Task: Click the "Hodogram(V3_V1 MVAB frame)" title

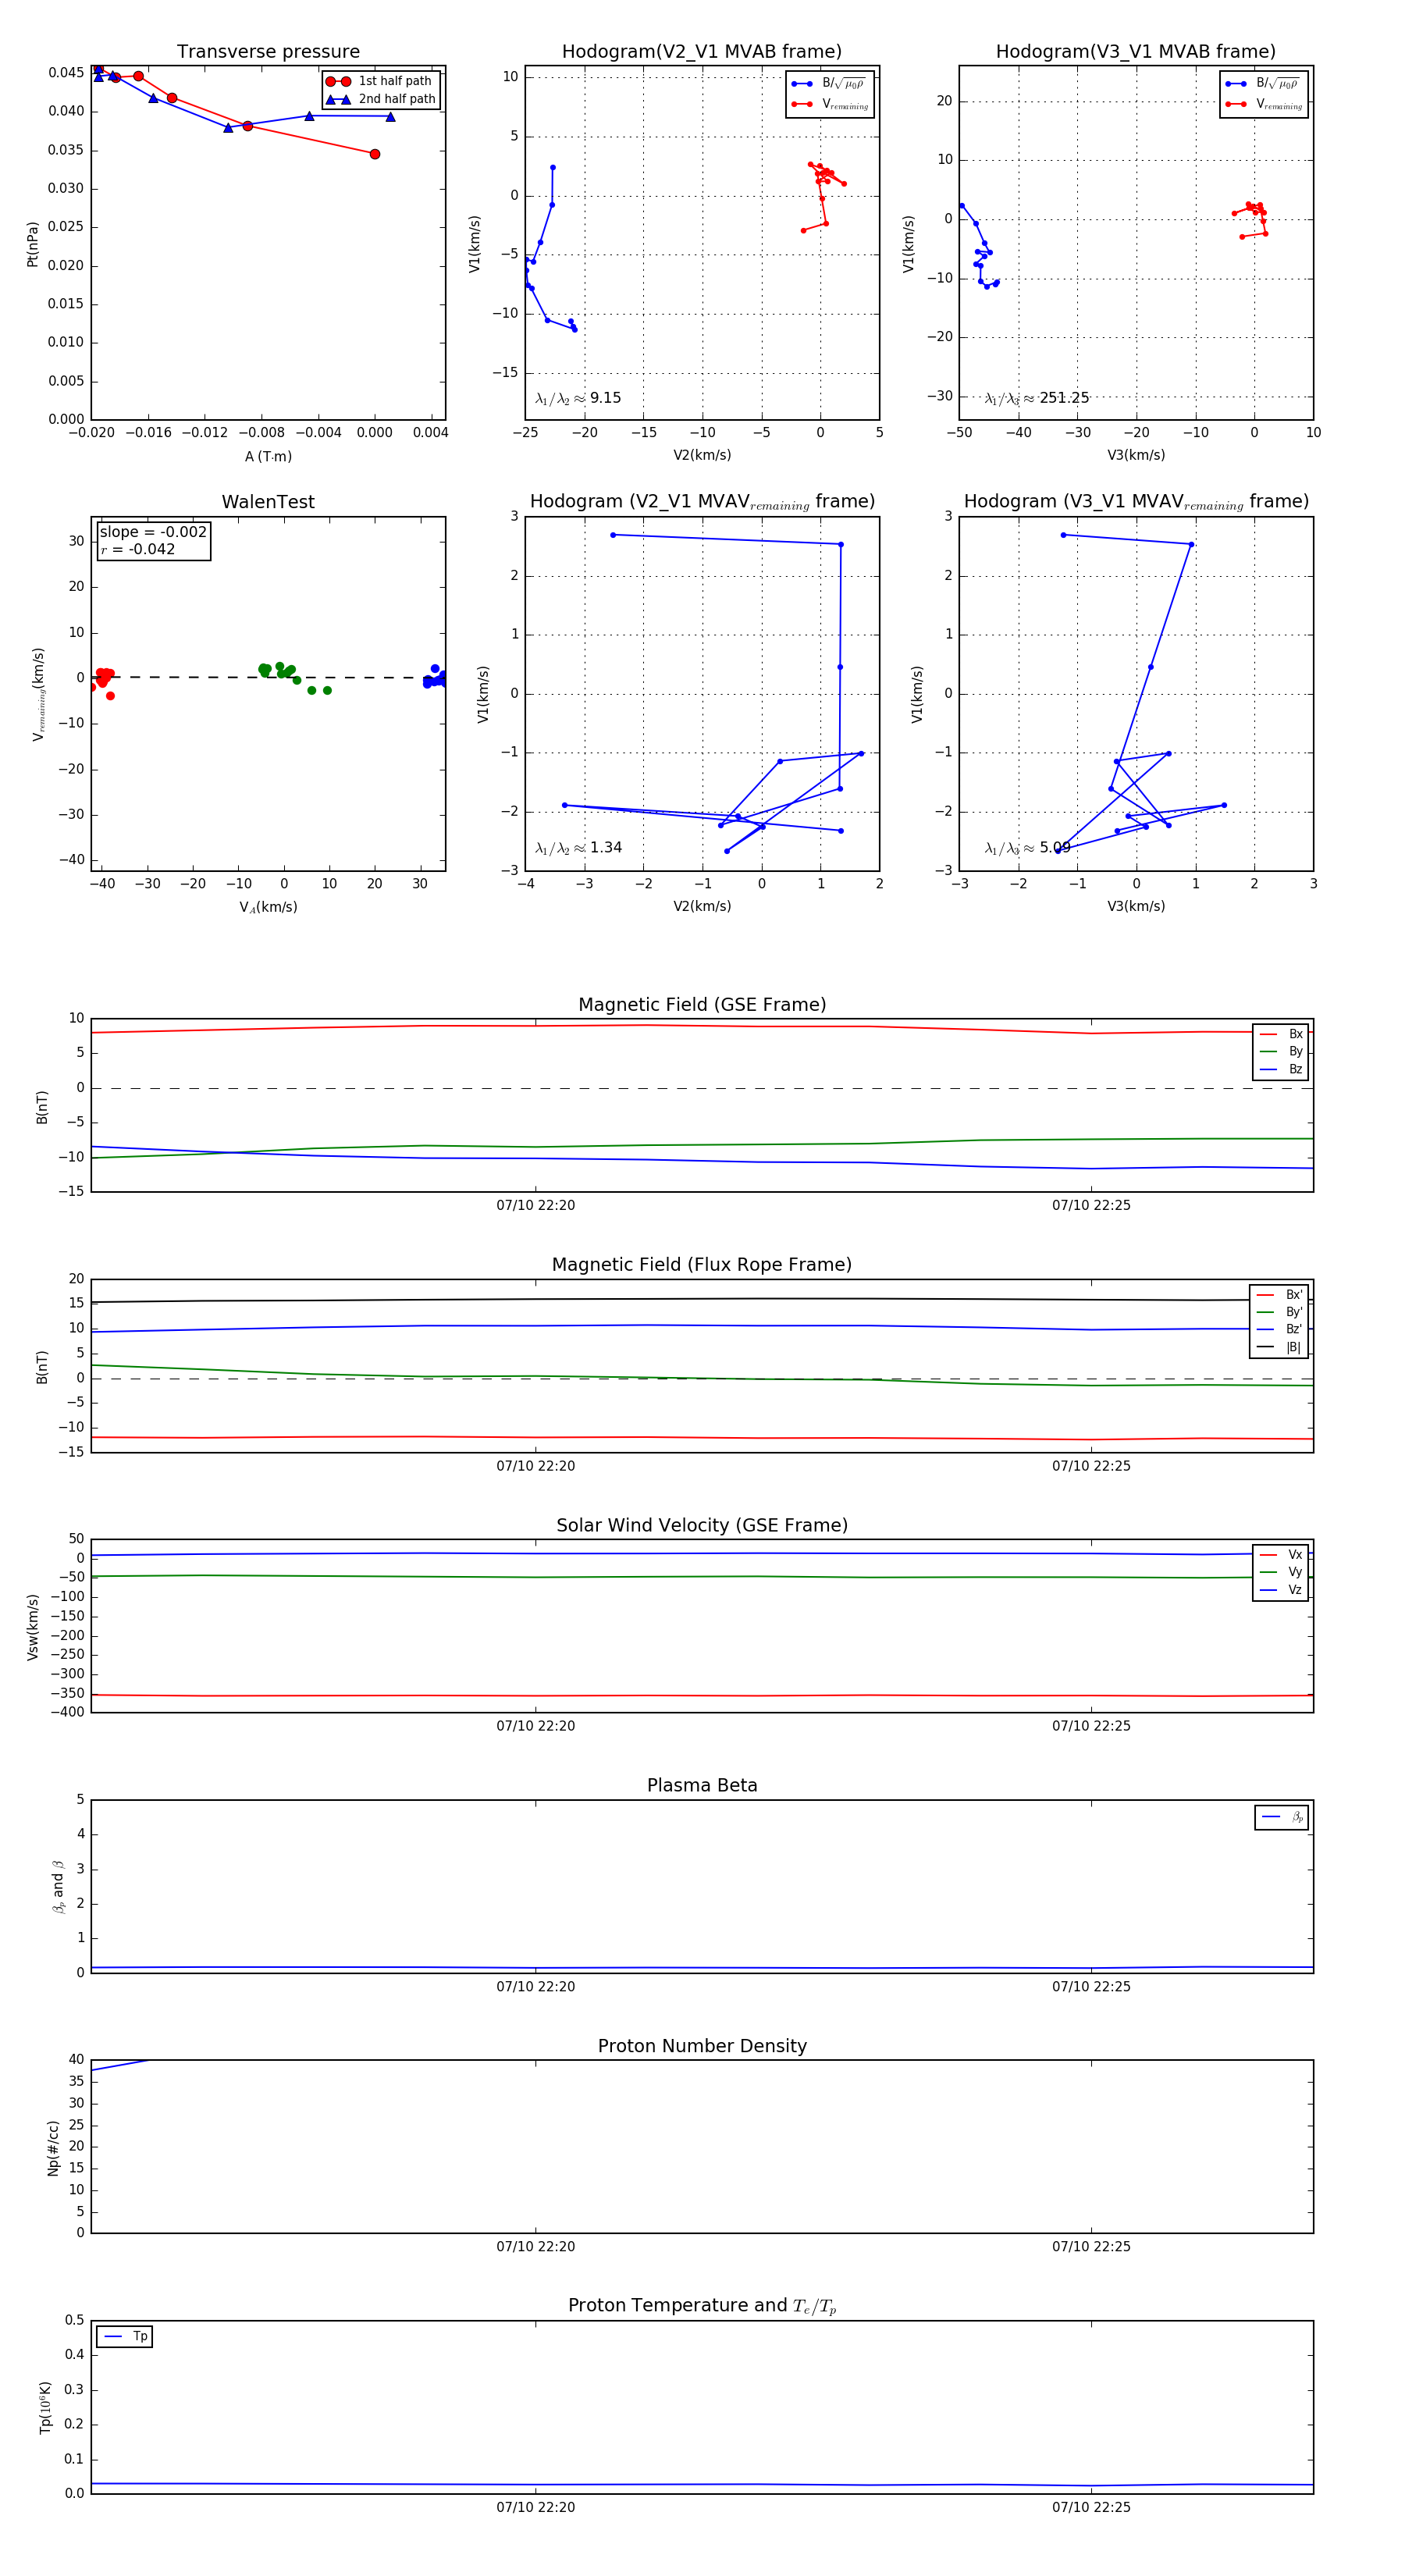Action: pos(1136,51)
